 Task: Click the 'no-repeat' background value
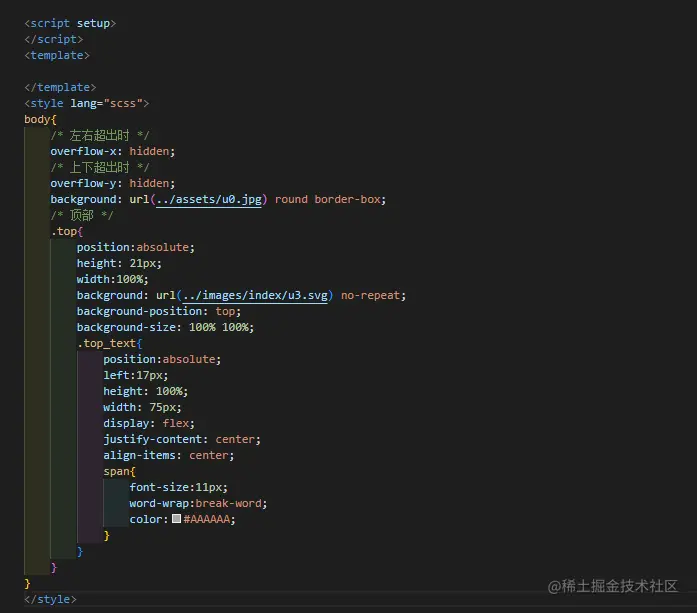(371, 295)
